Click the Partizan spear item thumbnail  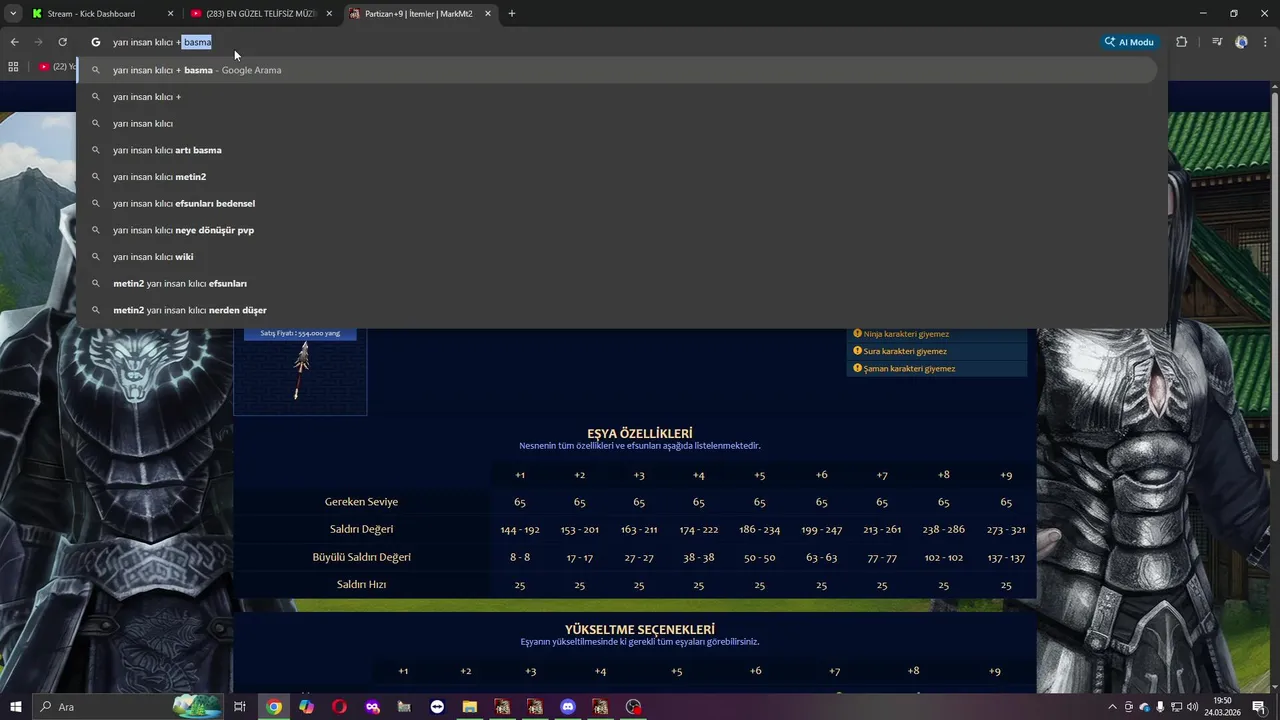[300, 371]
